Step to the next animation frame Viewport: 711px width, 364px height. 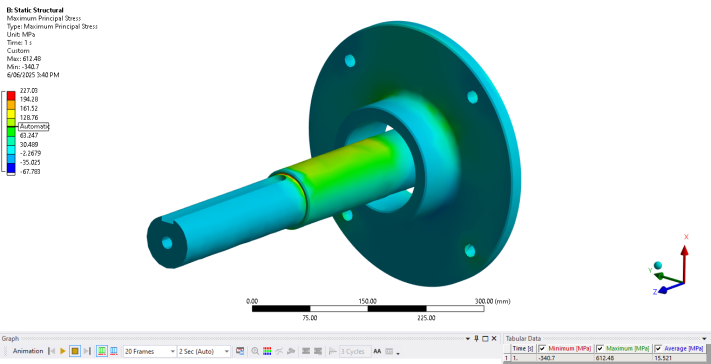coord(87,351)
